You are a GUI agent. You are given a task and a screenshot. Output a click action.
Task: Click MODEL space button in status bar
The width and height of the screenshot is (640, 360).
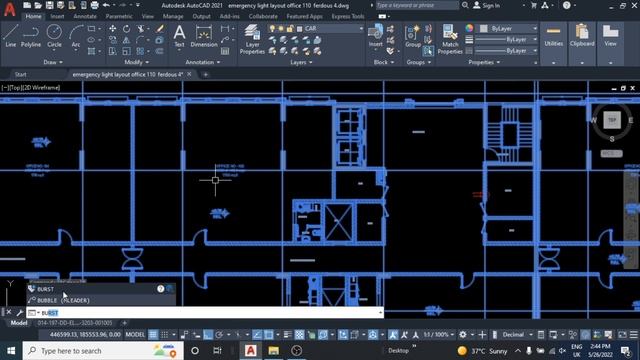pyautogui.click(x=135, y=335)
